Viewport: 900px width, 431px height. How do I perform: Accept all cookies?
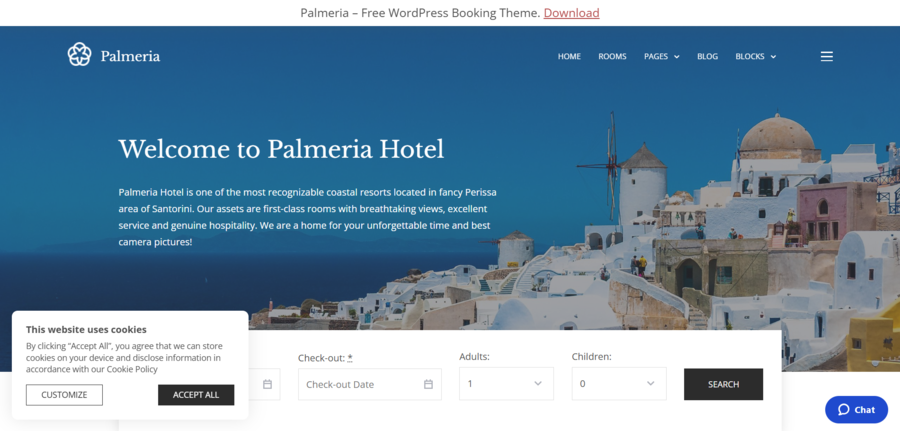pyautogui.click(x=196, y=395)
